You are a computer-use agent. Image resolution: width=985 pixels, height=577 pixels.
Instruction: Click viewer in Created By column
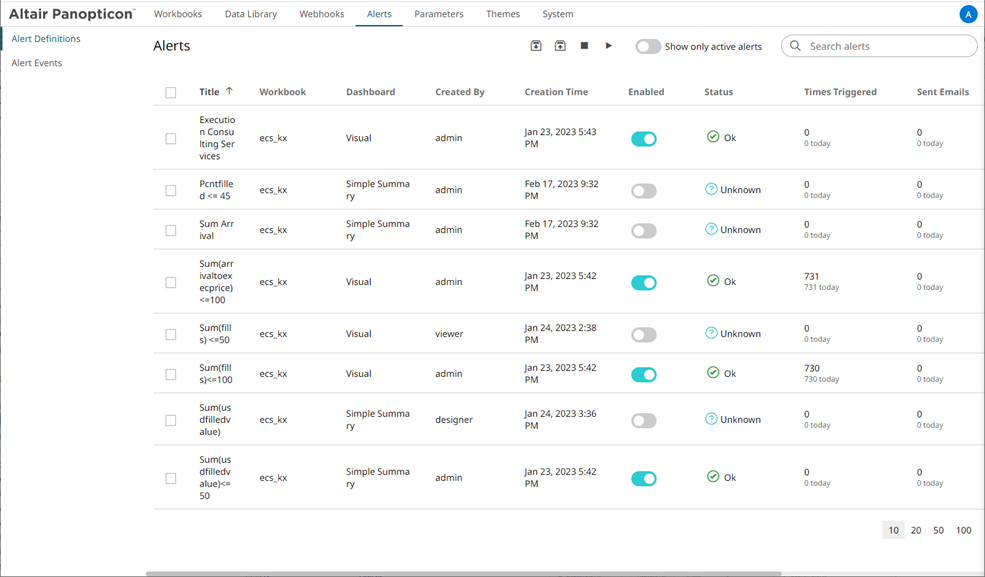[449, 333]
